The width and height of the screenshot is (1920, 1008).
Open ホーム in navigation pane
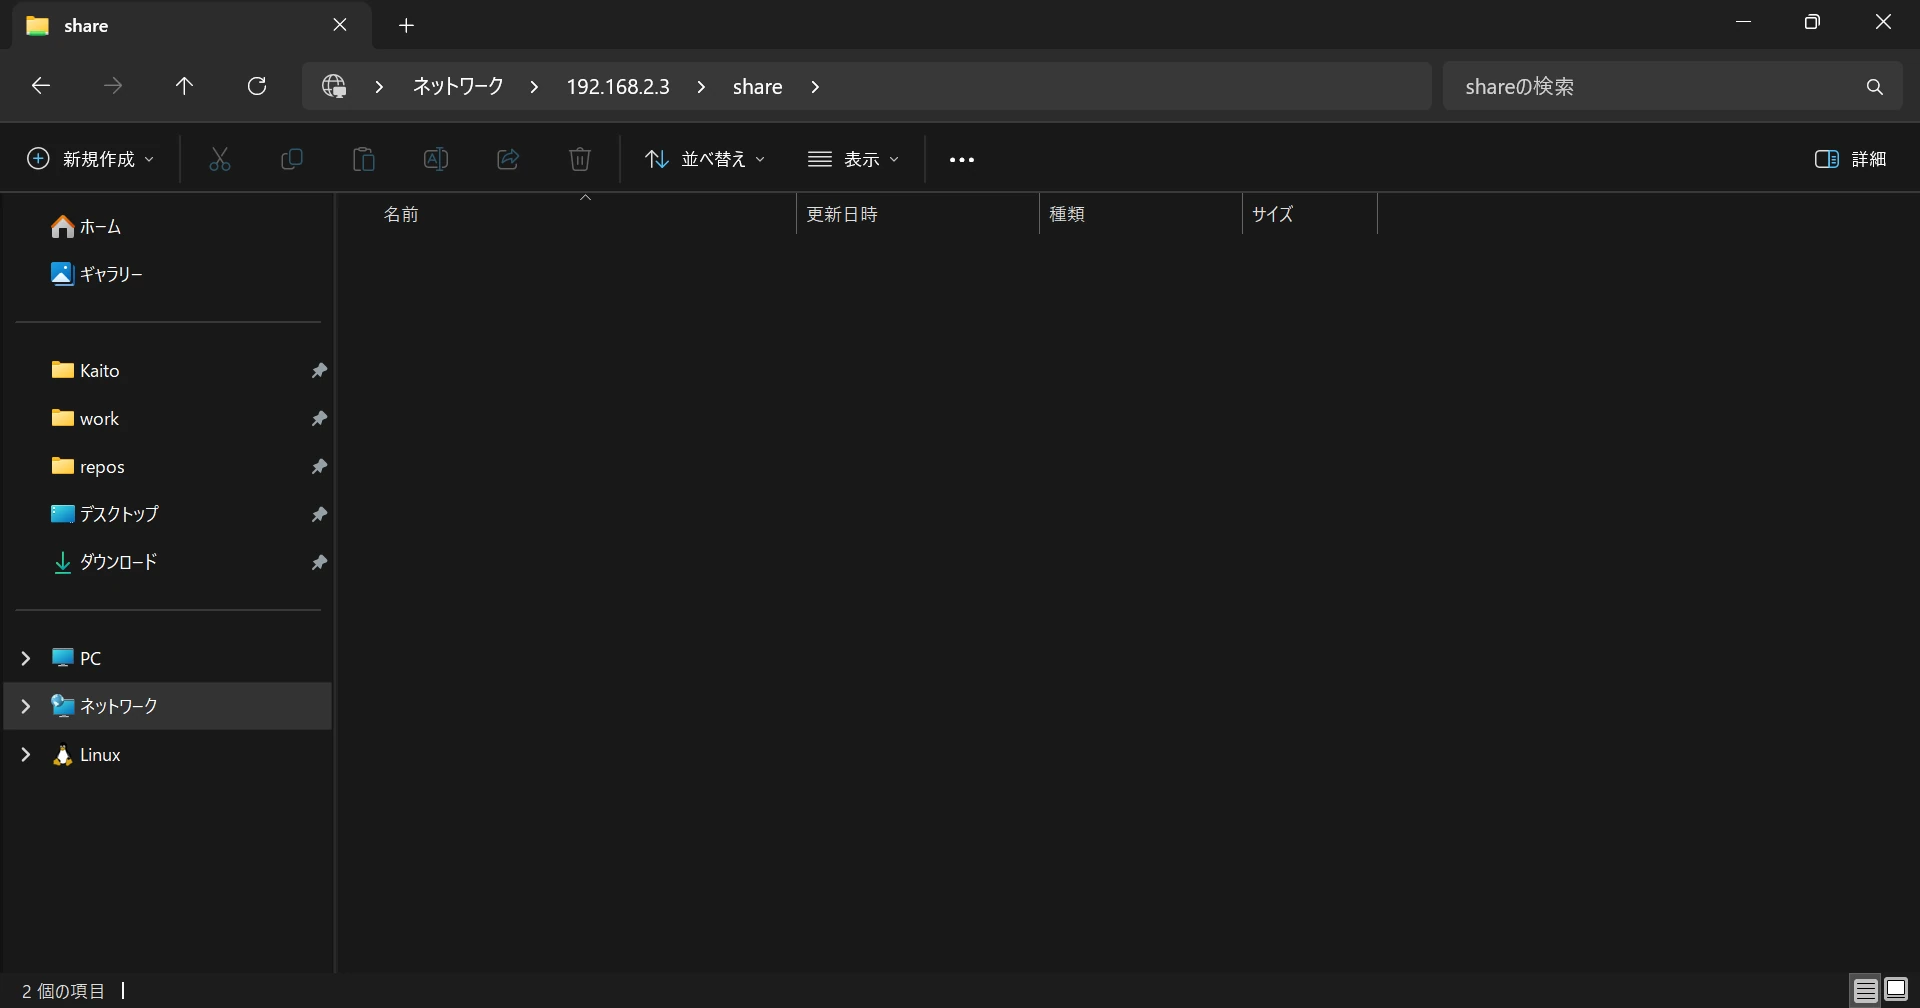click(x=168, y=227)
